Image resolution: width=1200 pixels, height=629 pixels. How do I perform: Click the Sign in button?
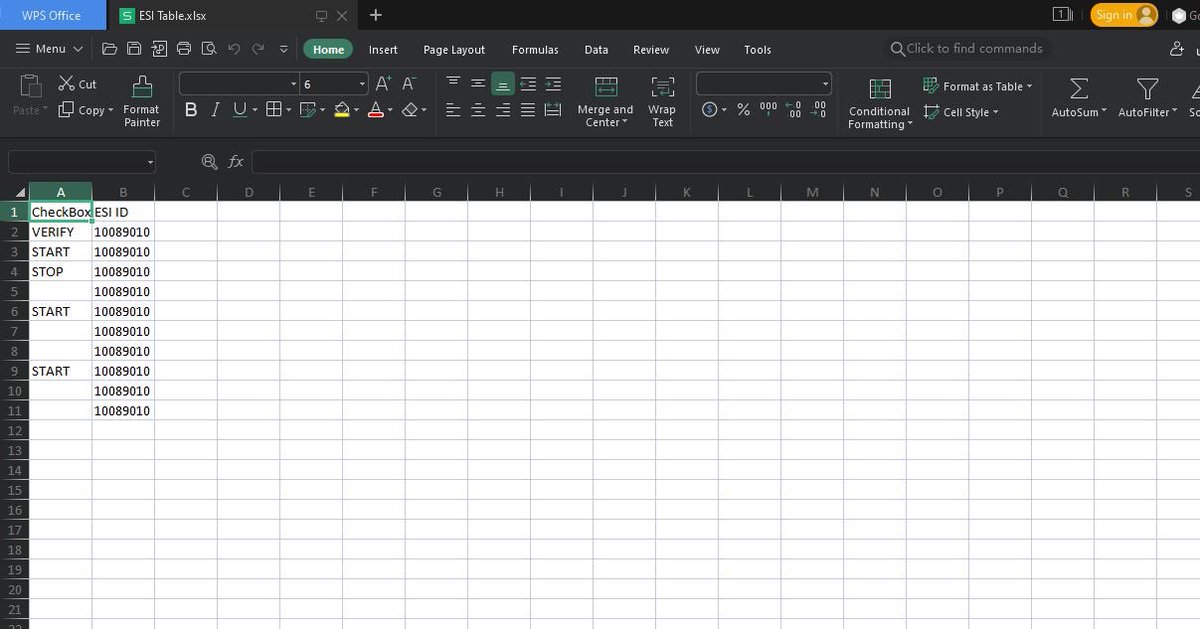pyautogui.click(x=1124, y=15)
